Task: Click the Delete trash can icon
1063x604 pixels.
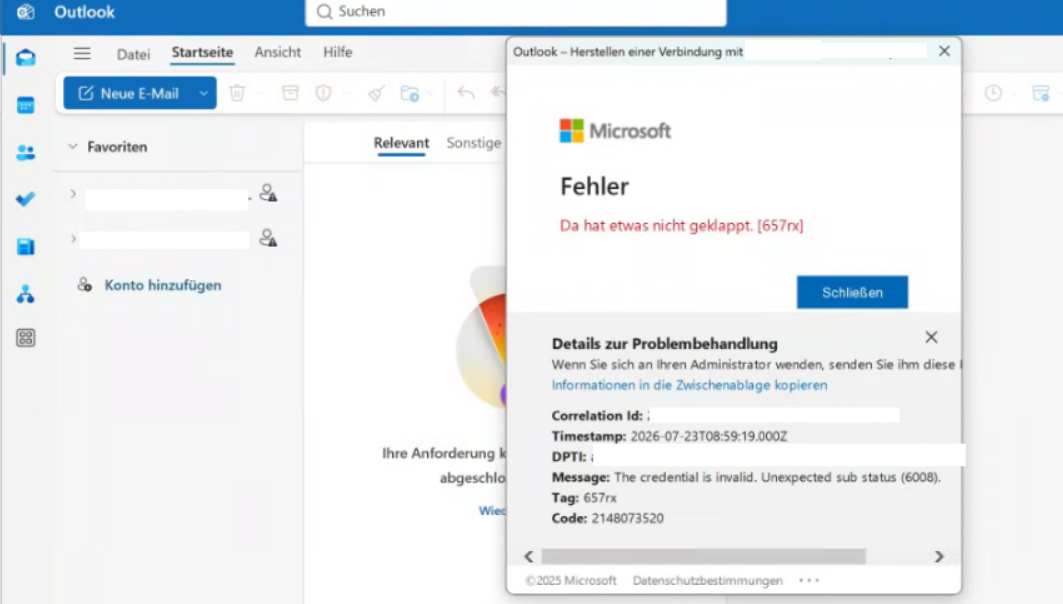Action: pos(237,93)
